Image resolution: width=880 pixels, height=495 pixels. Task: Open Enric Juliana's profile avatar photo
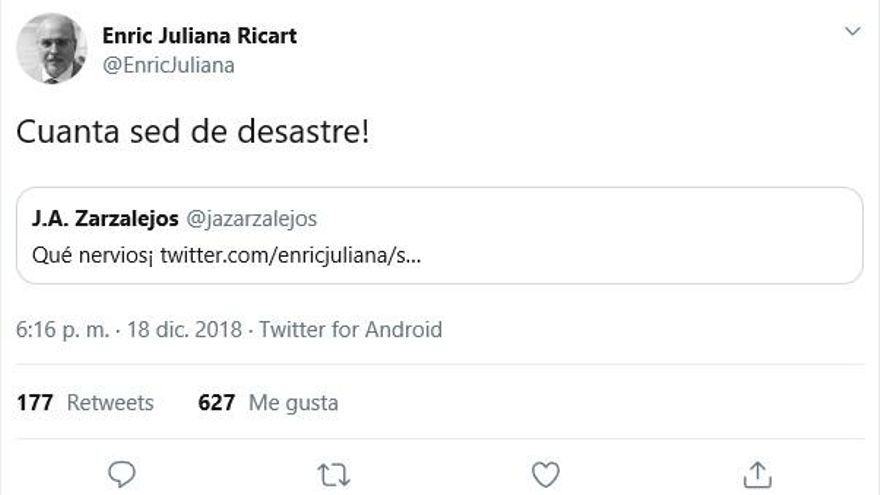coord(51,48)
